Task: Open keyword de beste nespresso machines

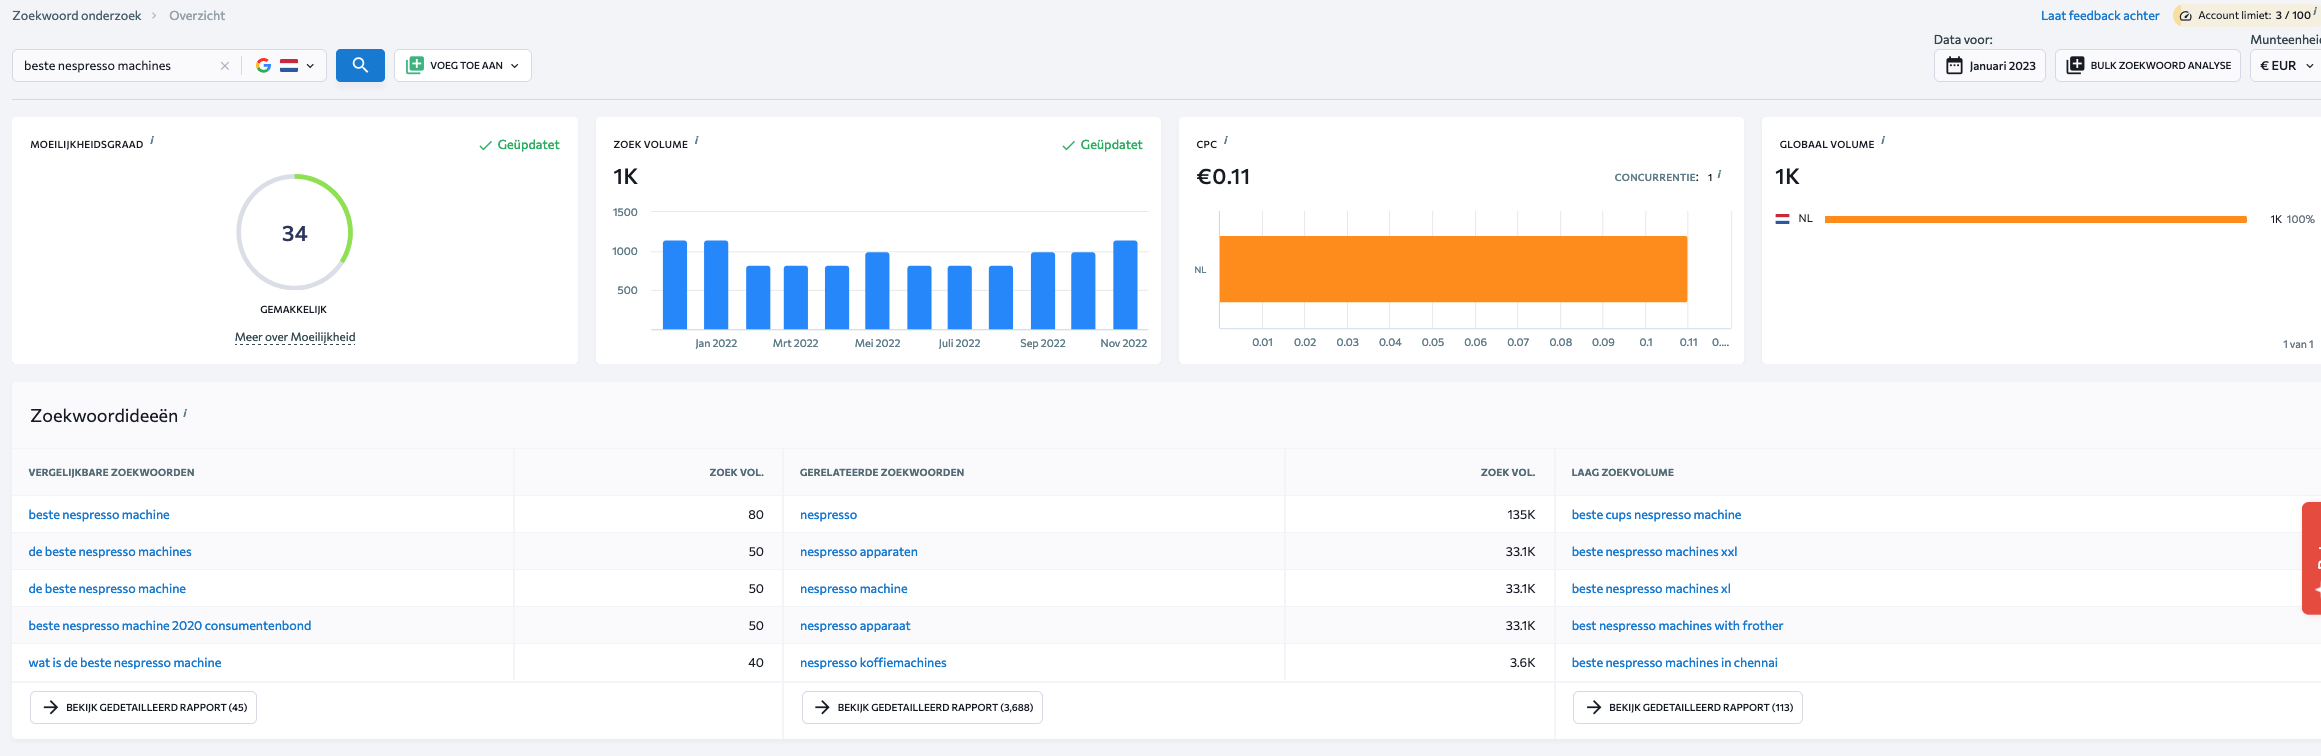Action: [x=110, y=552]
